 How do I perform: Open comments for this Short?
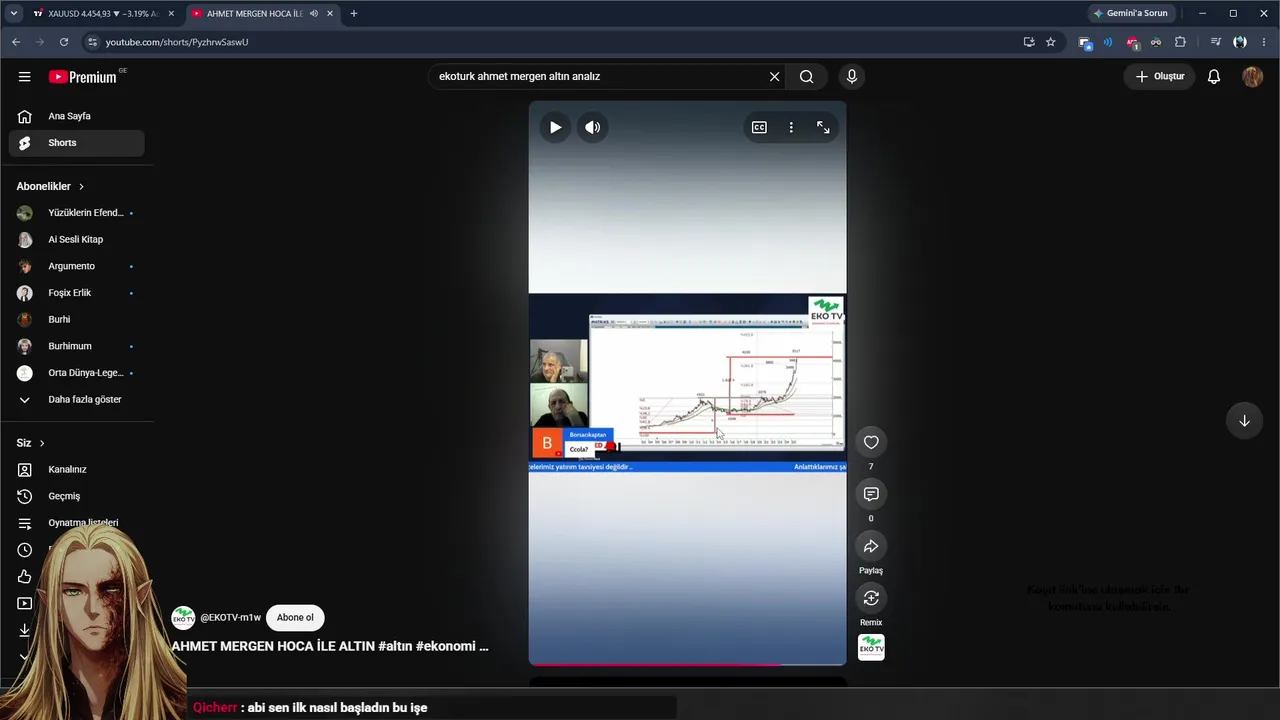click(871, 494)
